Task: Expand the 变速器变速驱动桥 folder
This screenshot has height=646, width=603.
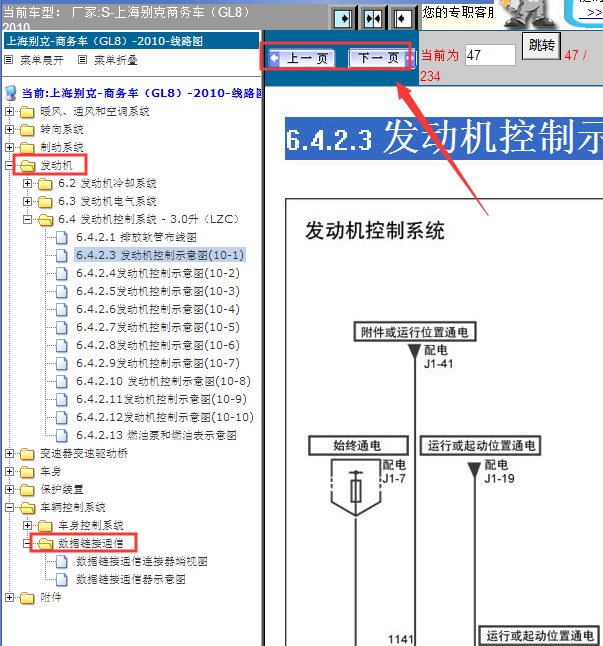Action: (9, 453)
